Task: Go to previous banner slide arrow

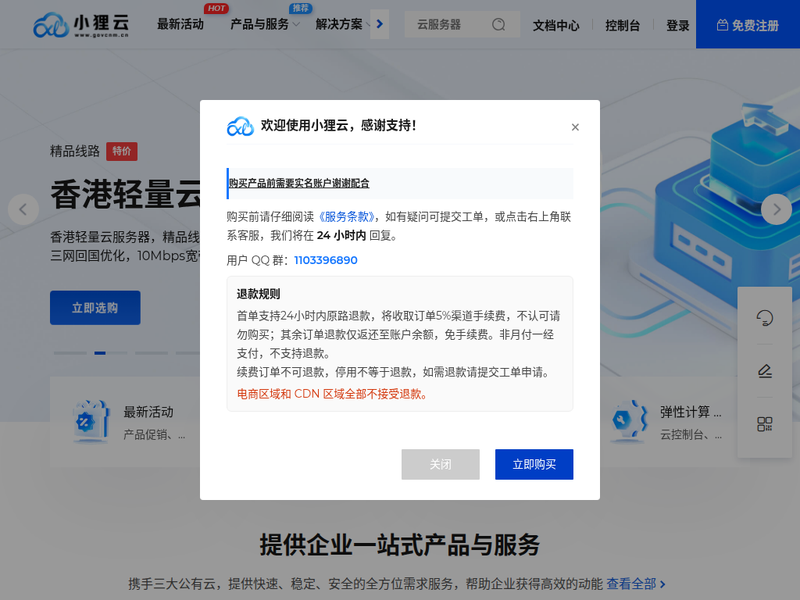Action: pyautogui.click(x=23, y=209)
